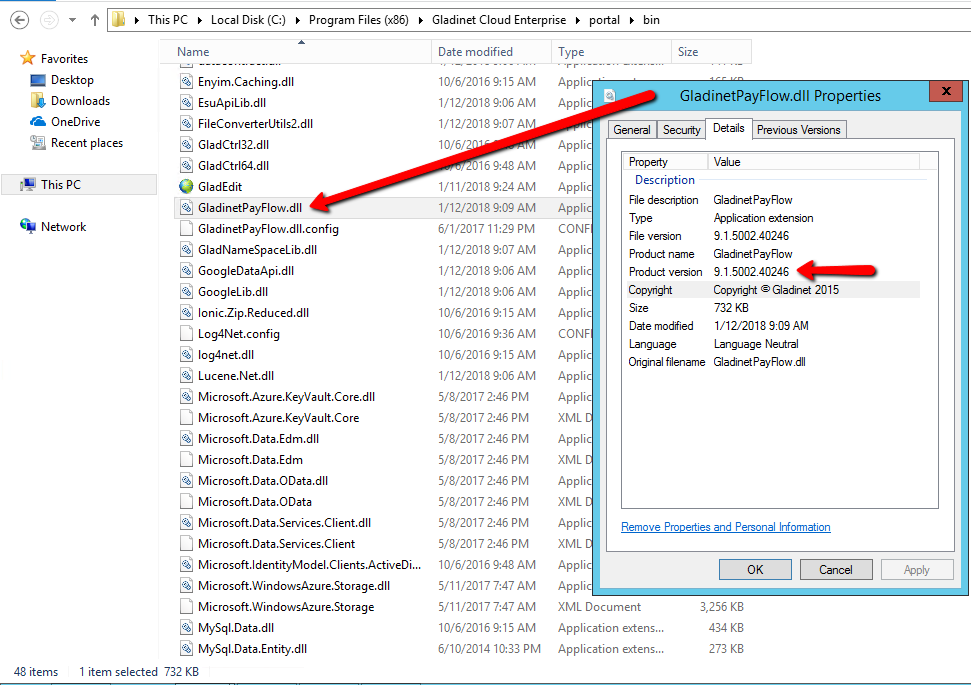Click the Back navigation arrow
Viewport: 971px width, 685px height.
(20, 20)
